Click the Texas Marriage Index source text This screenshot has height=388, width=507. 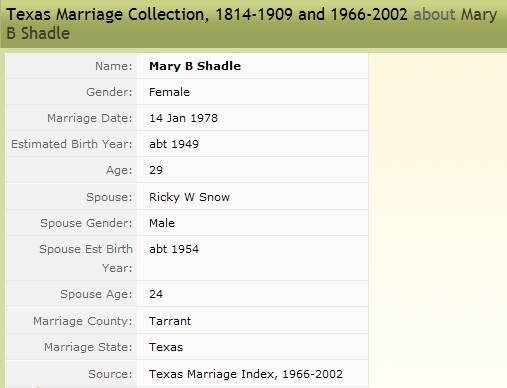[x=246, y=374]
